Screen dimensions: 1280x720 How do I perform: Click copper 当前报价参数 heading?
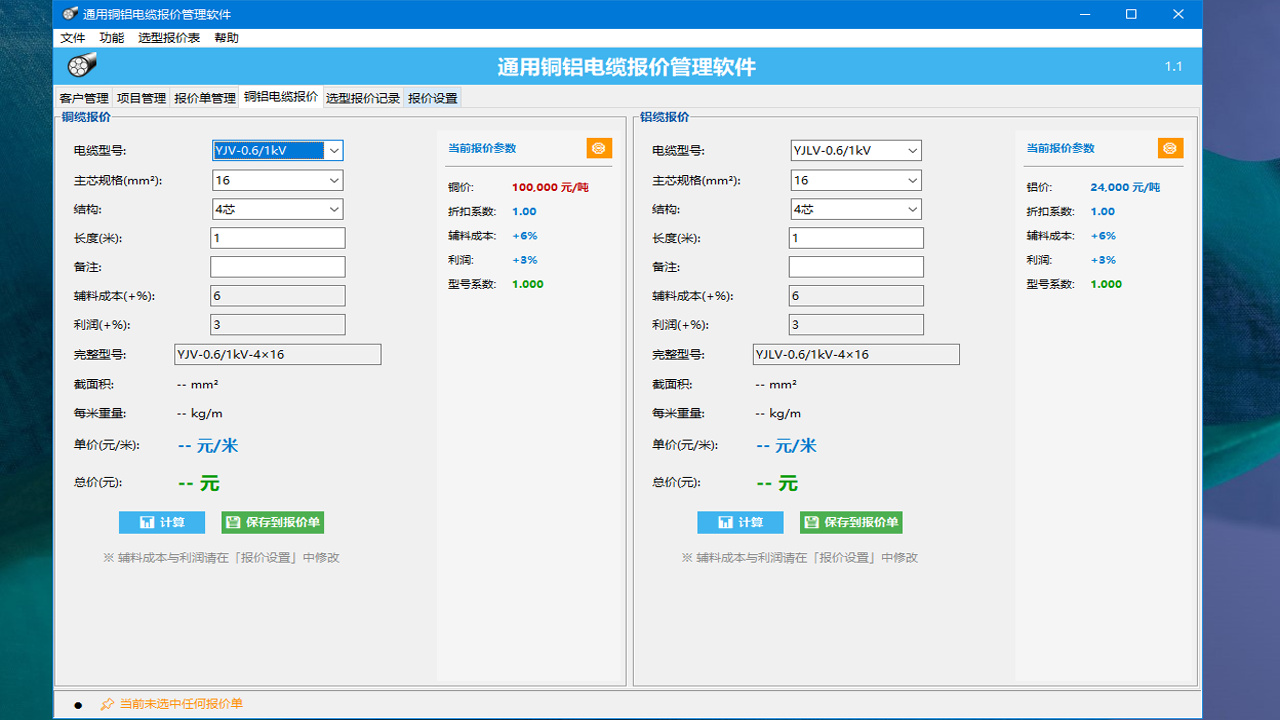point(482,148)
